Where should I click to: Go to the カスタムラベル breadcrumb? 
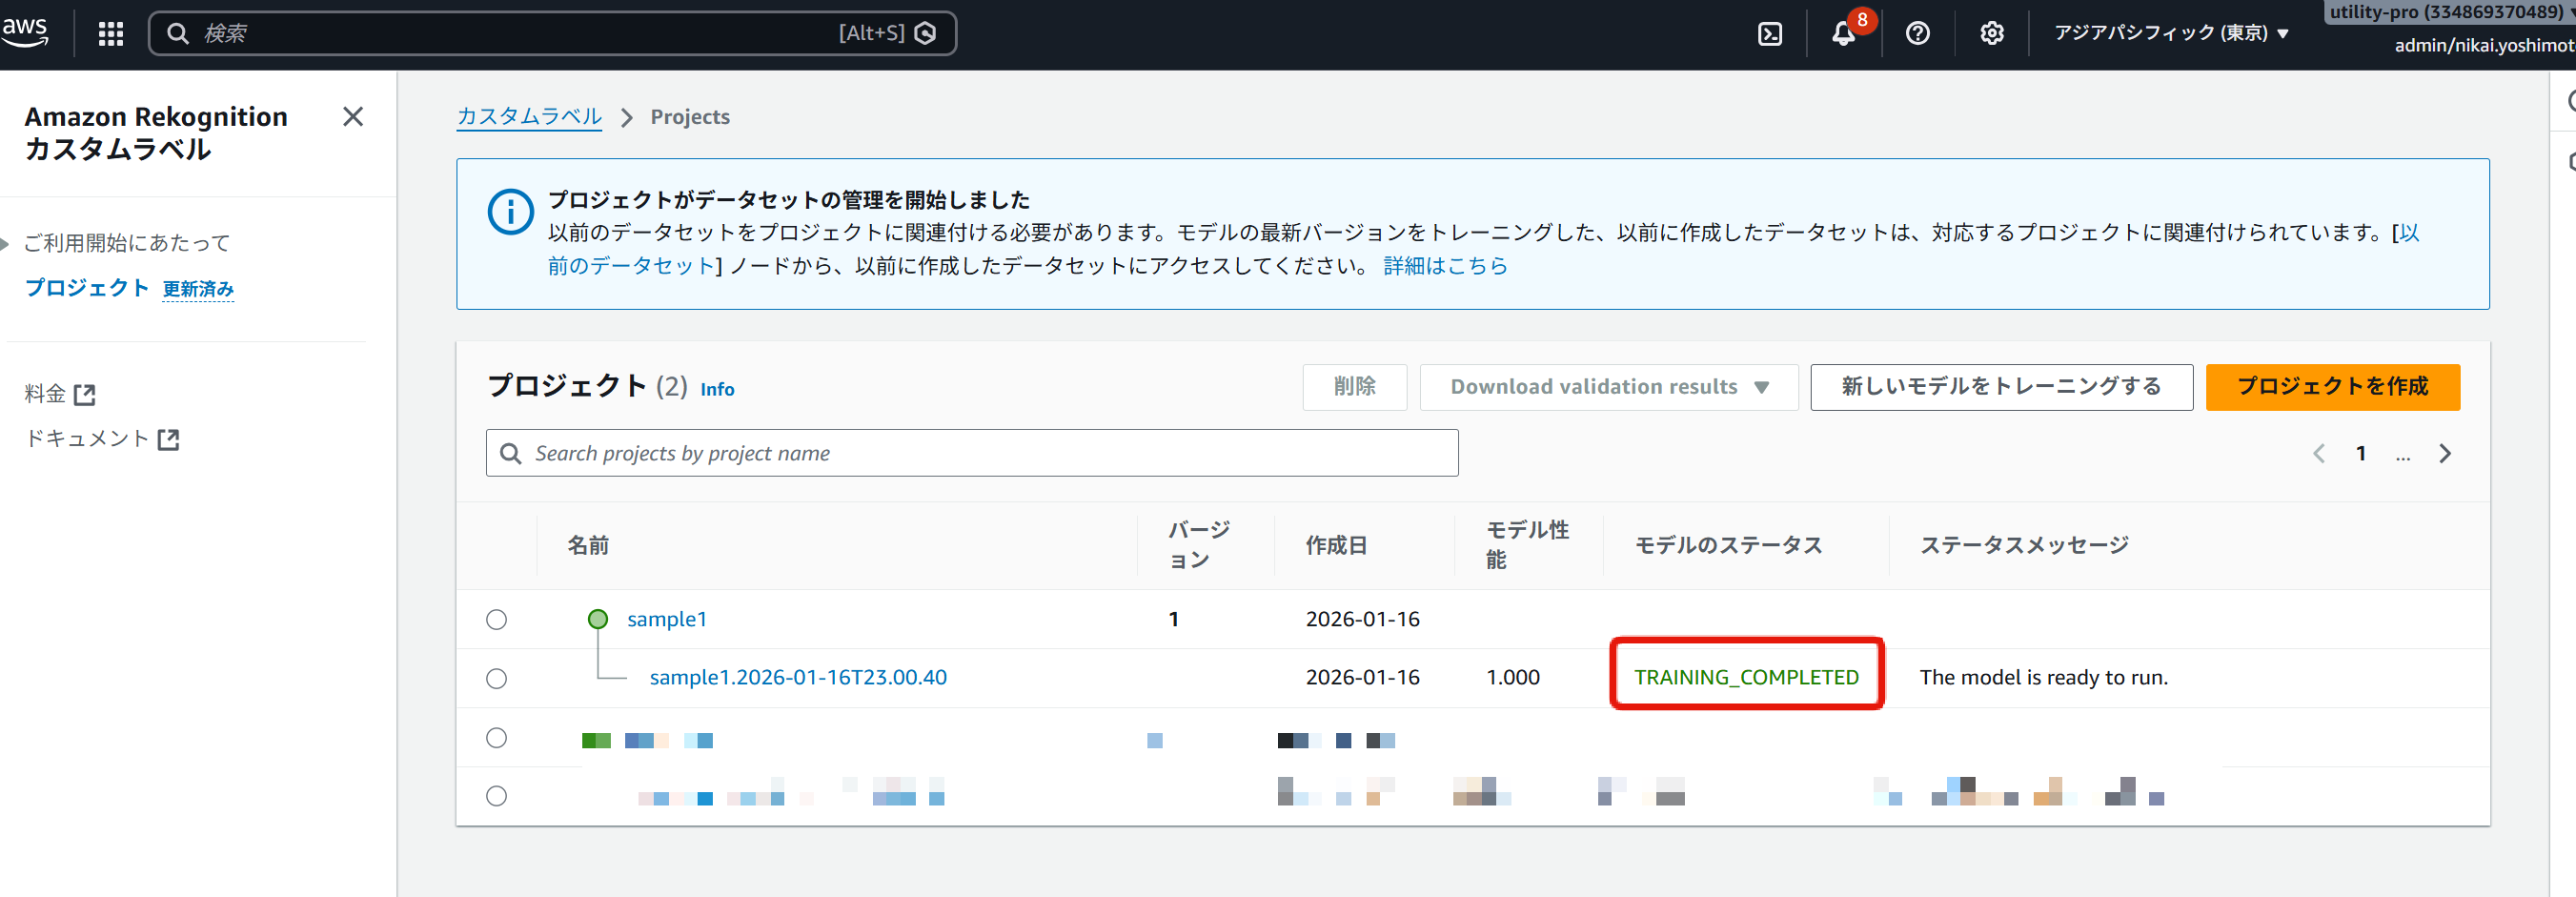[529, 117]
